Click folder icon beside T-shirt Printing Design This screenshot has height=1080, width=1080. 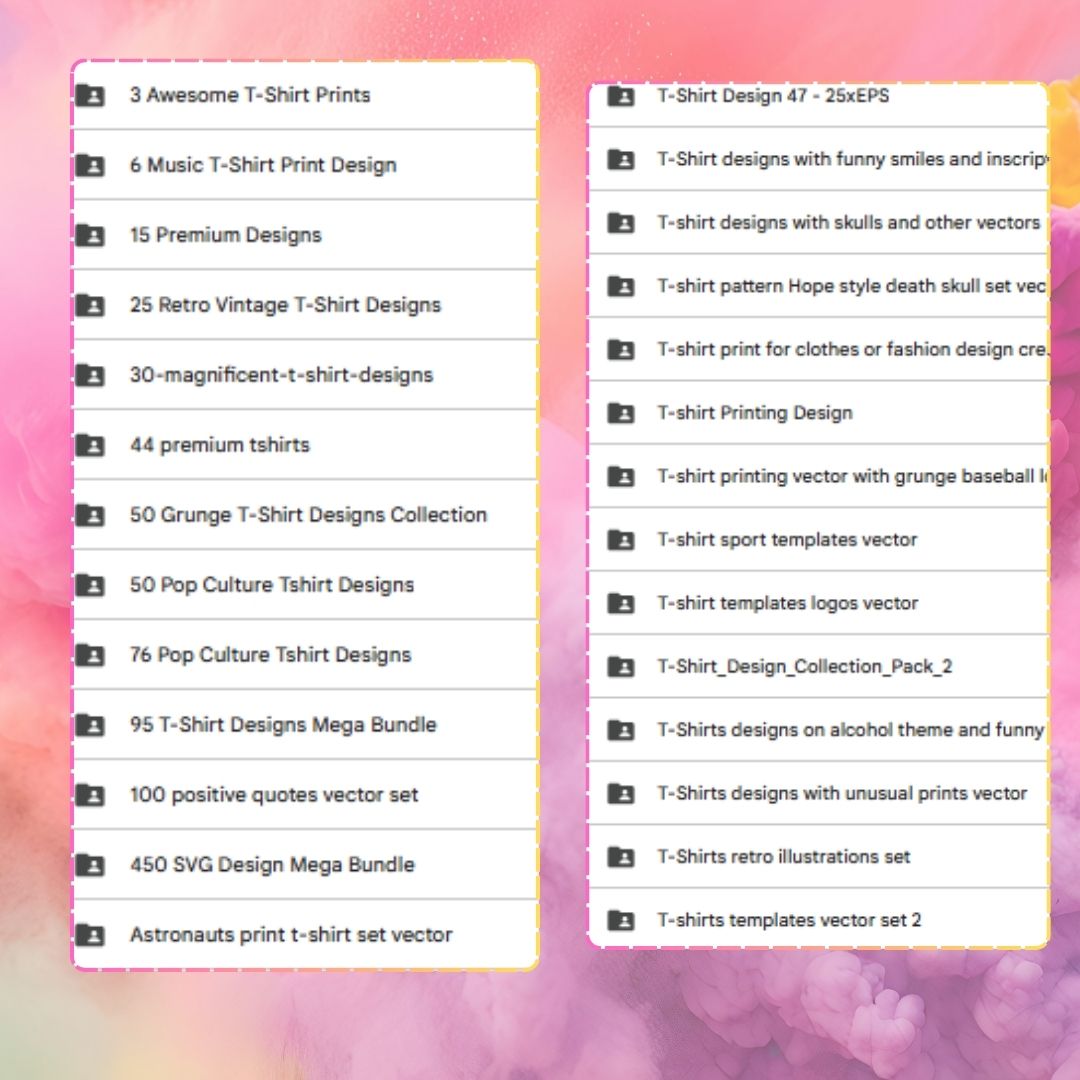click(621, 413)
